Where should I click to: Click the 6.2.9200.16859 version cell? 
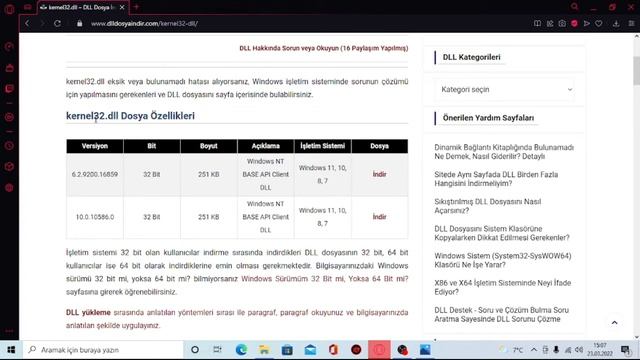[95, 174]
